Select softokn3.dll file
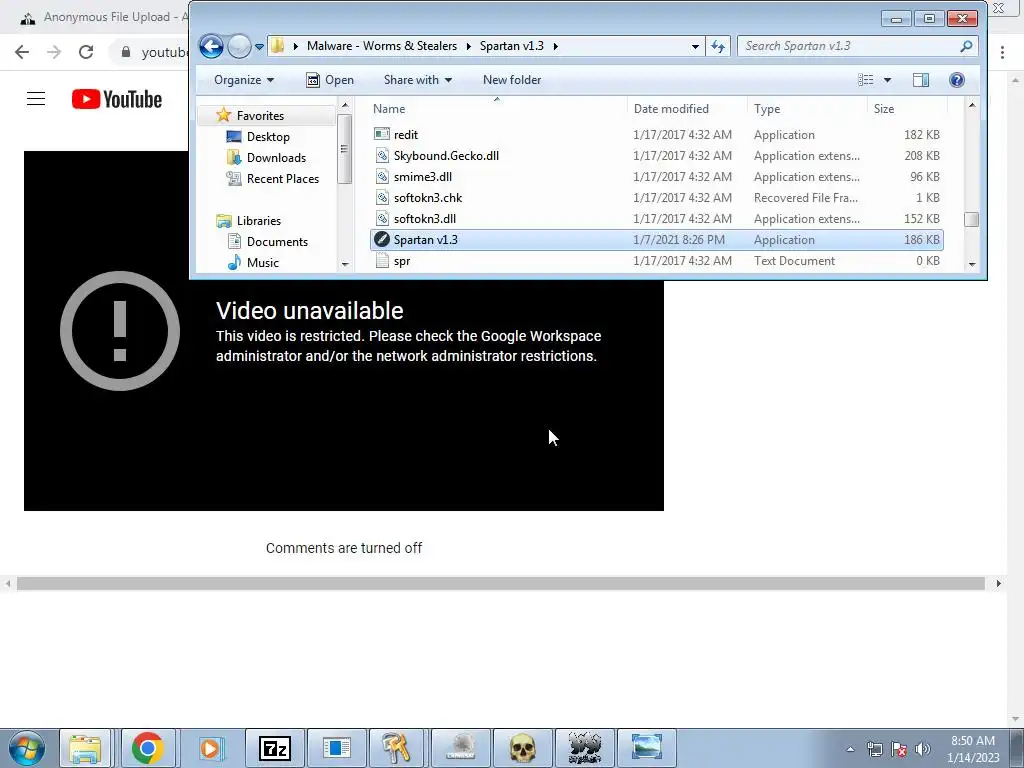 [x=656, y=219]
